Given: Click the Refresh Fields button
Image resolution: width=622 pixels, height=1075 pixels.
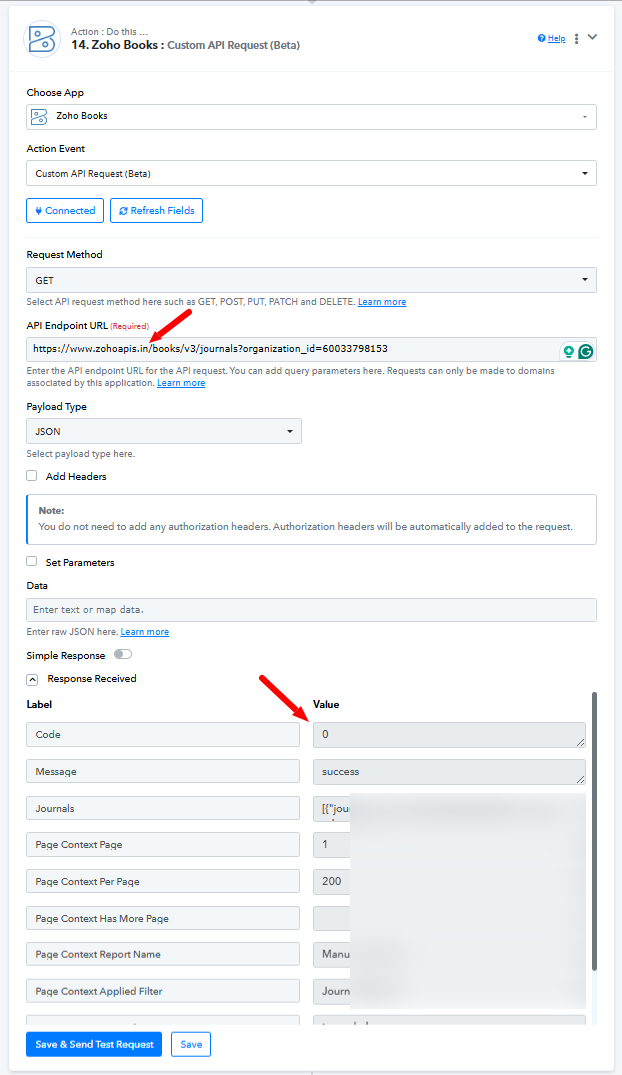Looking at the screenshot, I should point(156,210).
